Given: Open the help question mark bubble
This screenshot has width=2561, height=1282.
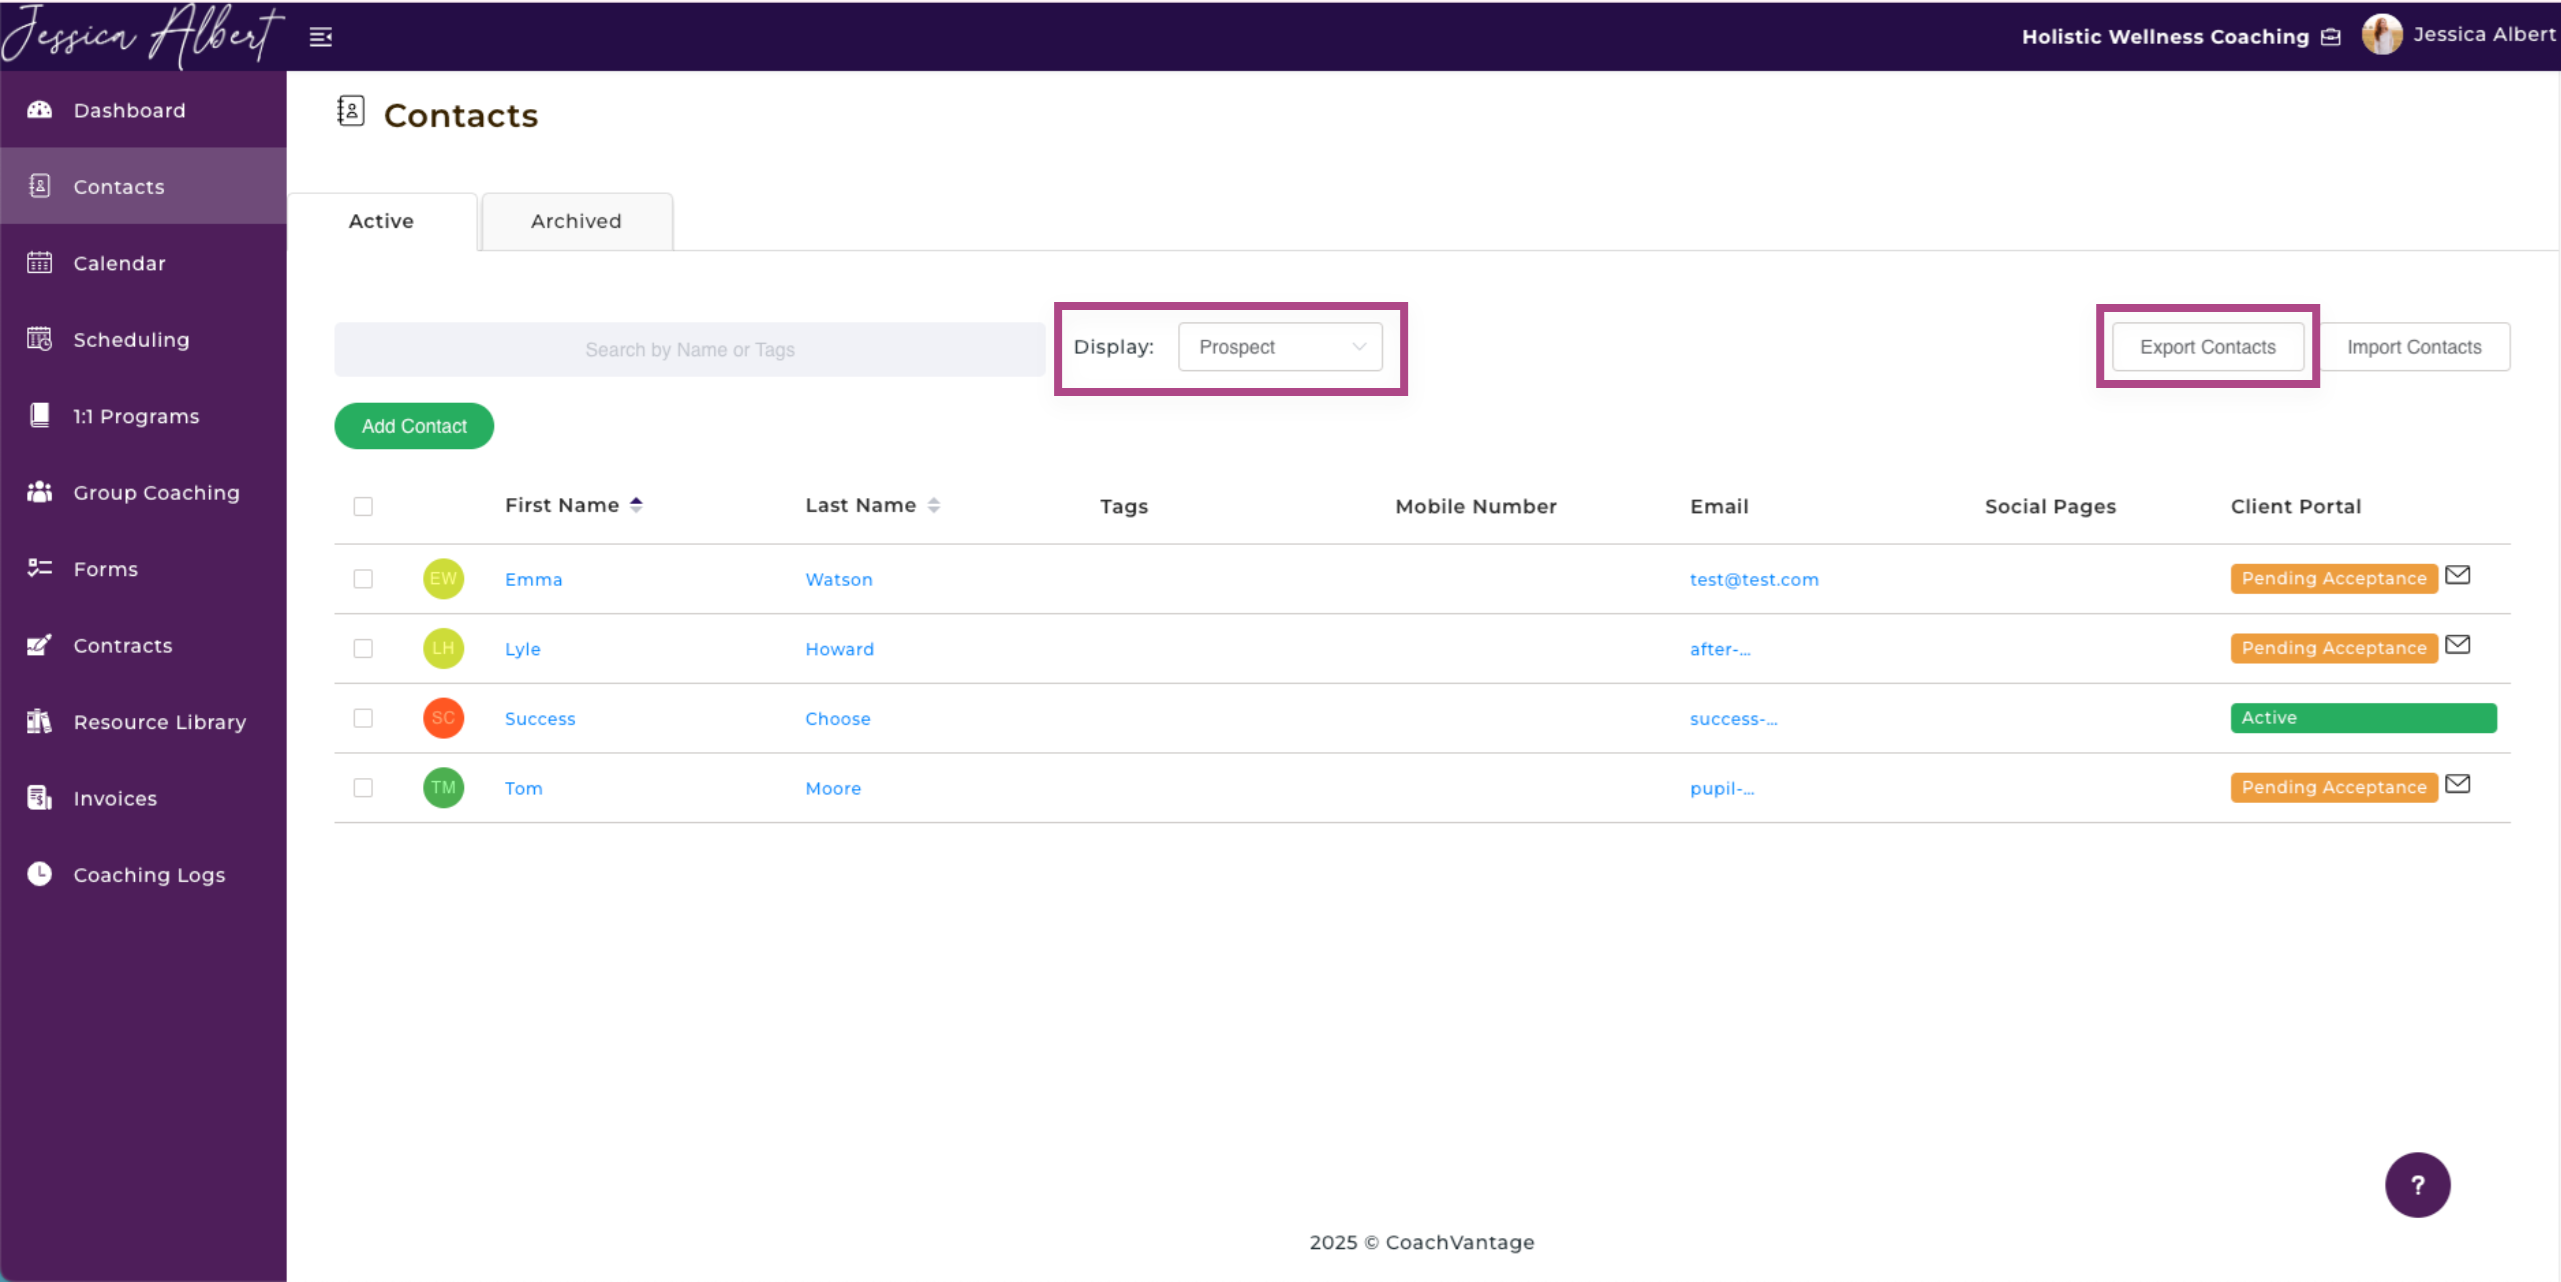Looking at the screenshot, I should point(2417,1185).
